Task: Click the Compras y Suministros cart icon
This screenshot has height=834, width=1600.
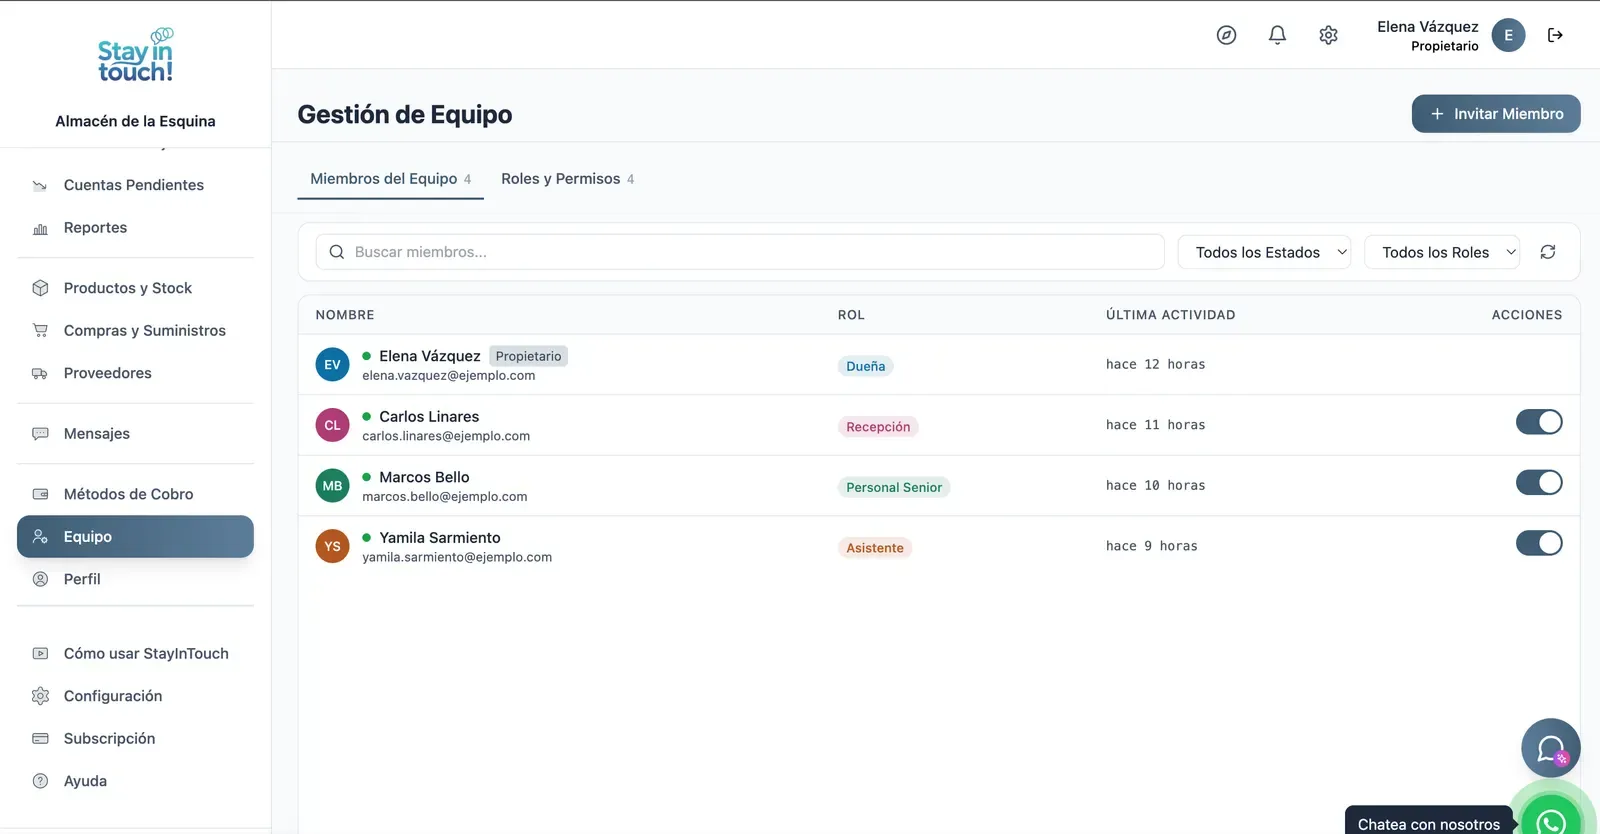Action: tap(40, 330)
